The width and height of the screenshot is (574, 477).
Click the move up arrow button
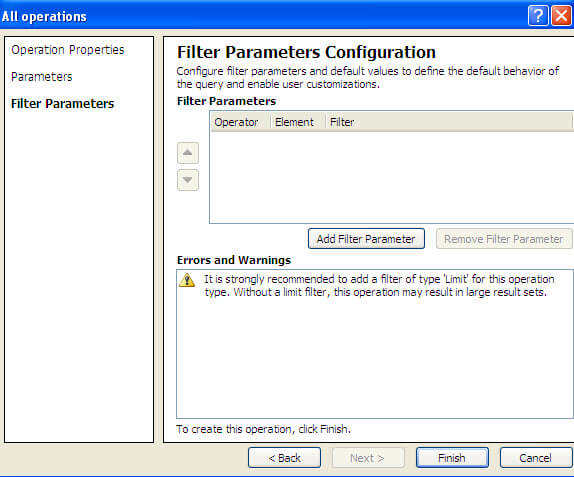pos(188,153)
